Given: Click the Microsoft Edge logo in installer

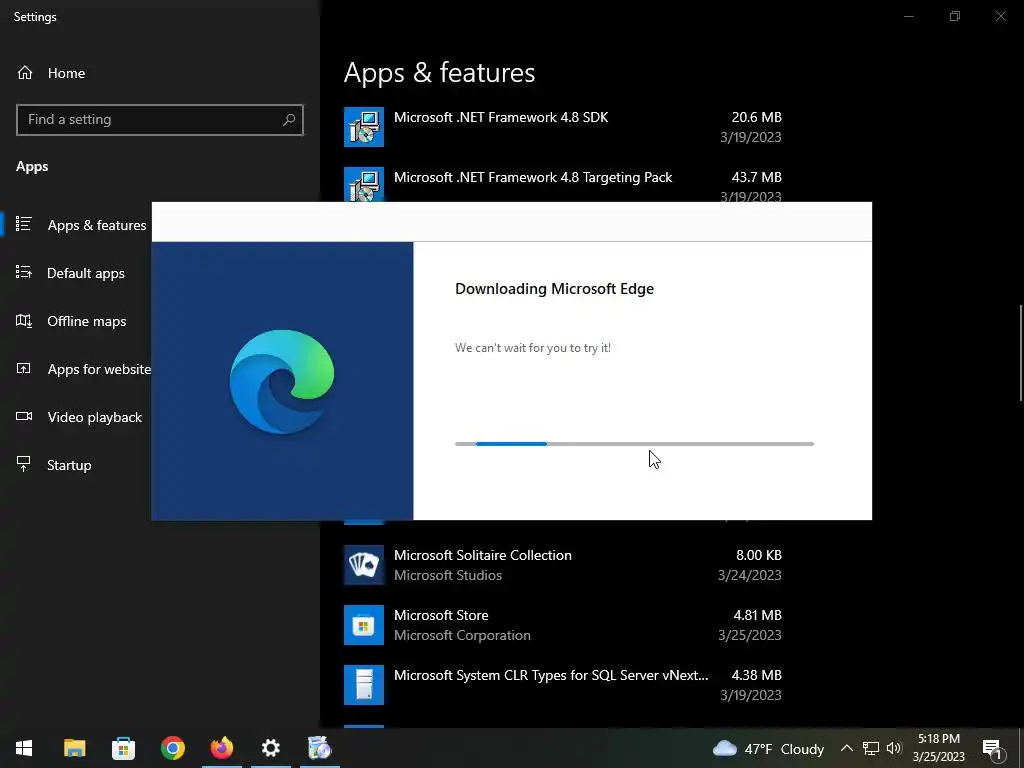Looking at the screenshot, I should [282, 381].
